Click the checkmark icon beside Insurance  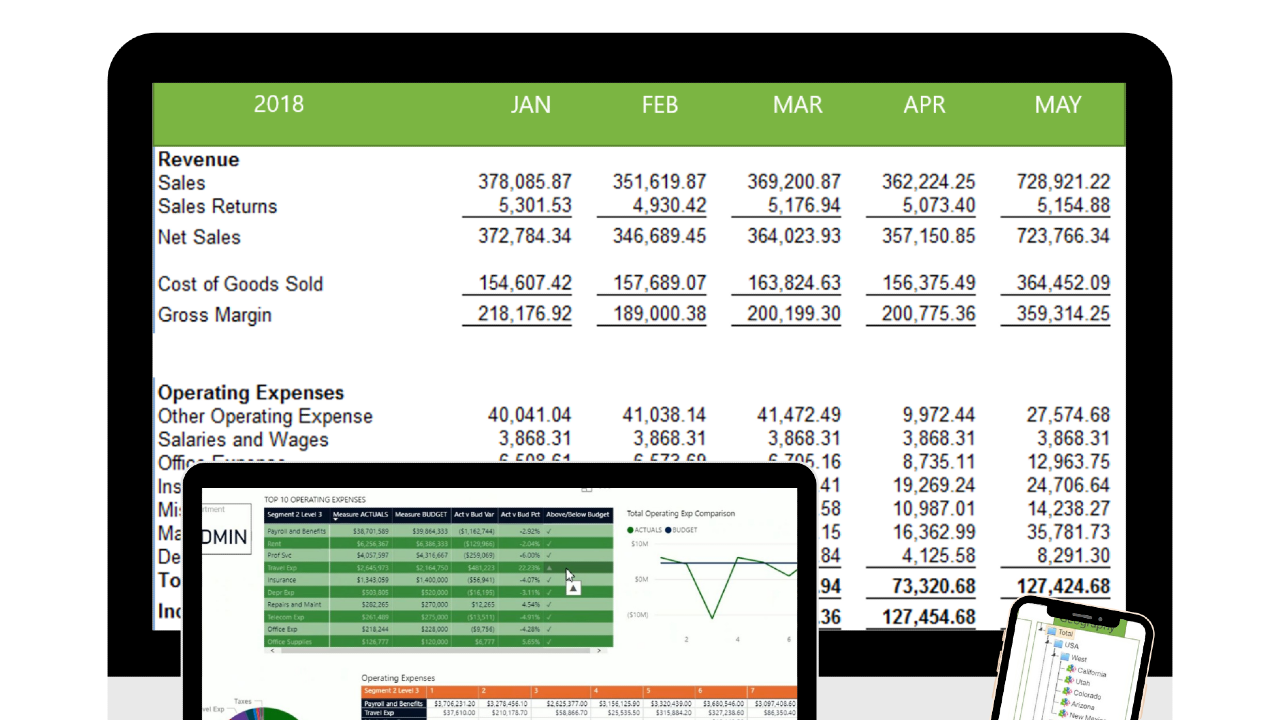click(x=548, y=580)
